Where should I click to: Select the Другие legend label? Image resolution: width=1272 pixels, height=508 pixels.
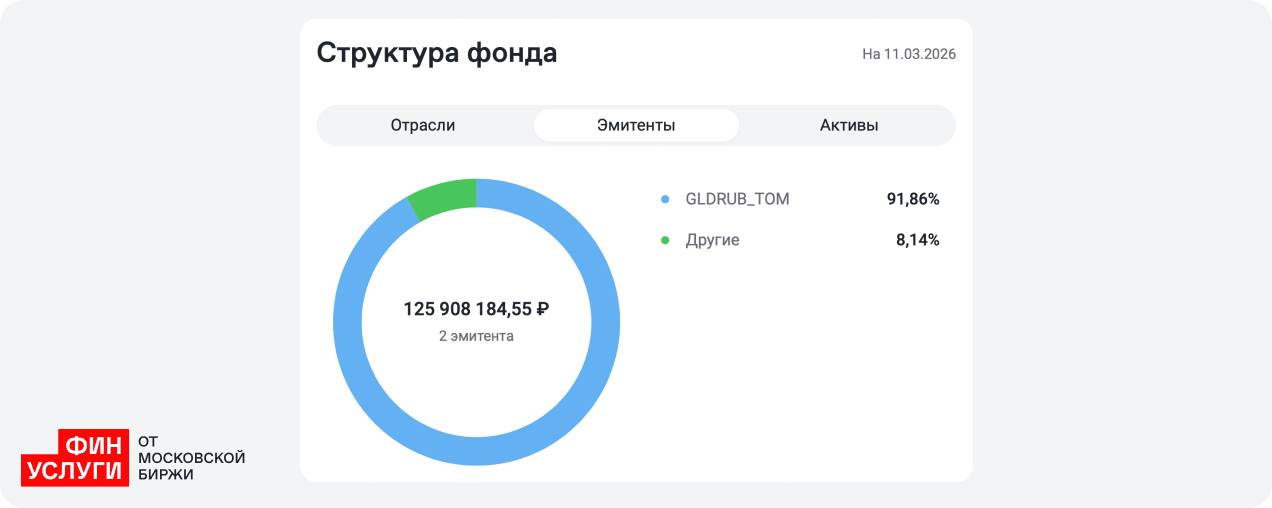(x=712, y=240)
